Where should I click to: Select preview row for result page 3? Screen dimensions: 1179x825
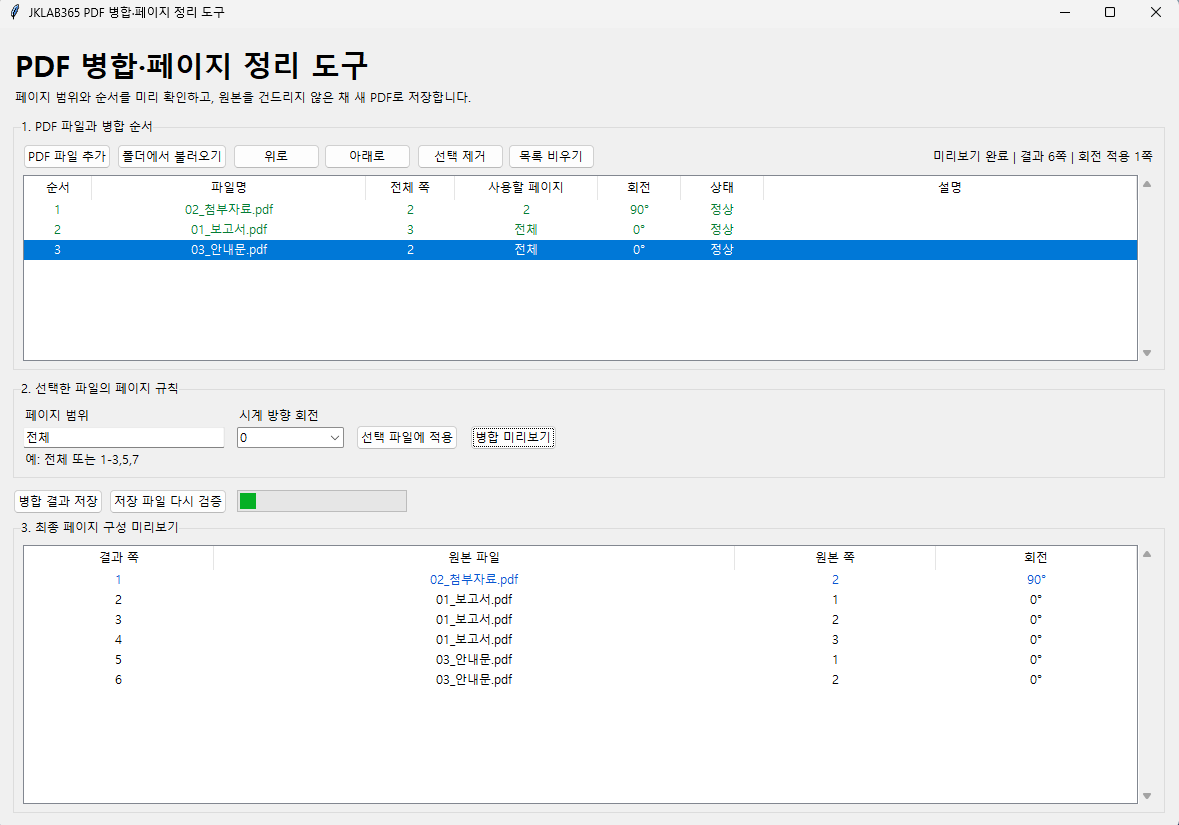(x=580, y=620)
